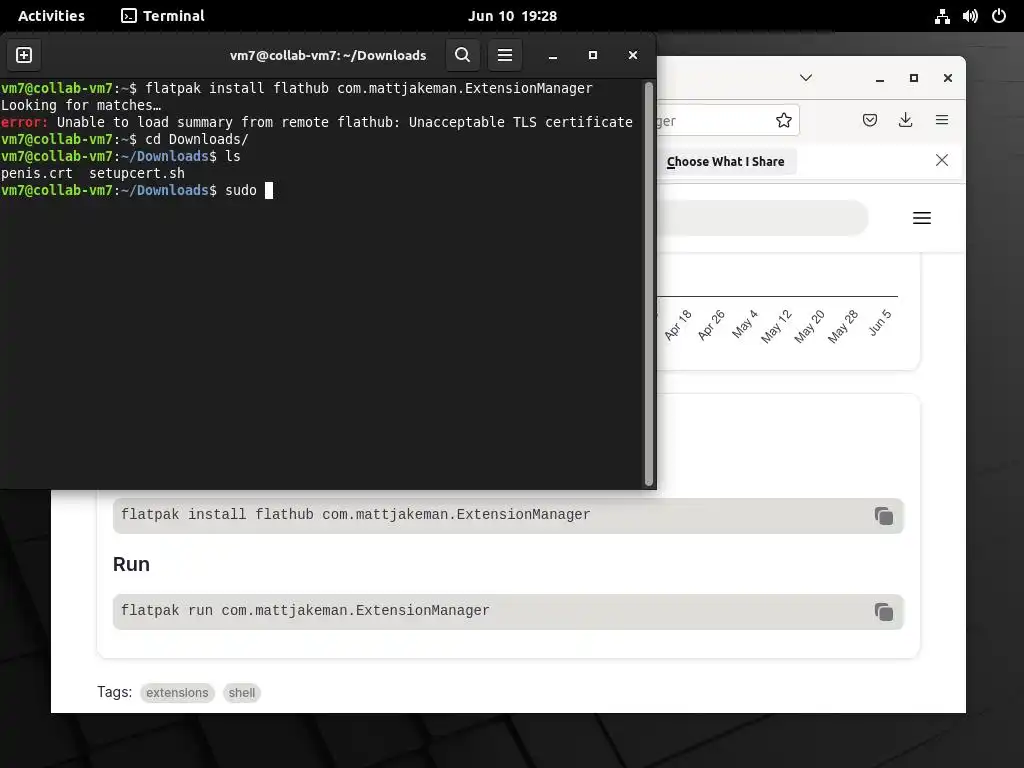Open the clock and calendar in top bar
1024x768 pixels.
pos(512,16)
